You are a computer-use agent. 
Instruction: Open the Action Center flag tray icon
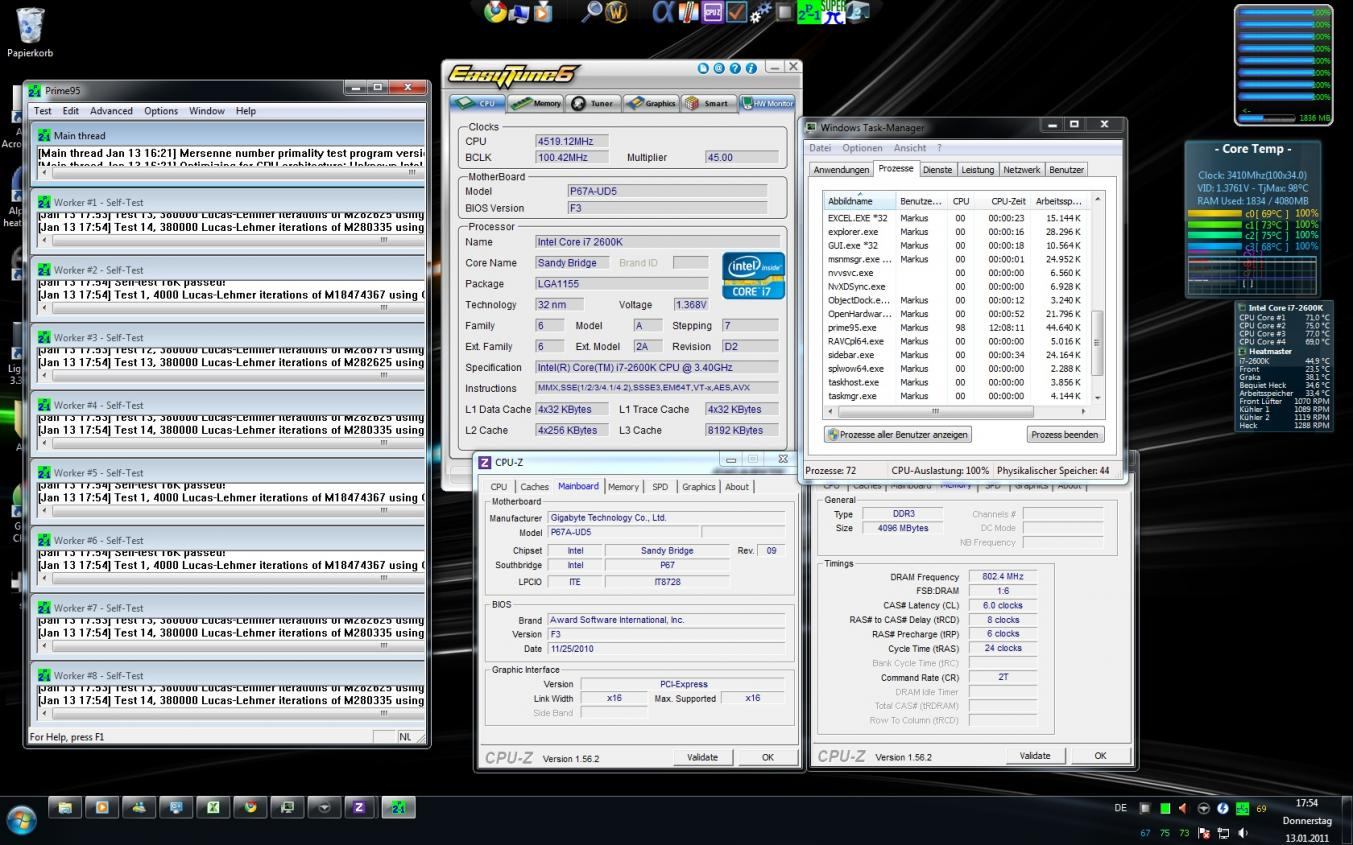click(x=1204, y=833)
